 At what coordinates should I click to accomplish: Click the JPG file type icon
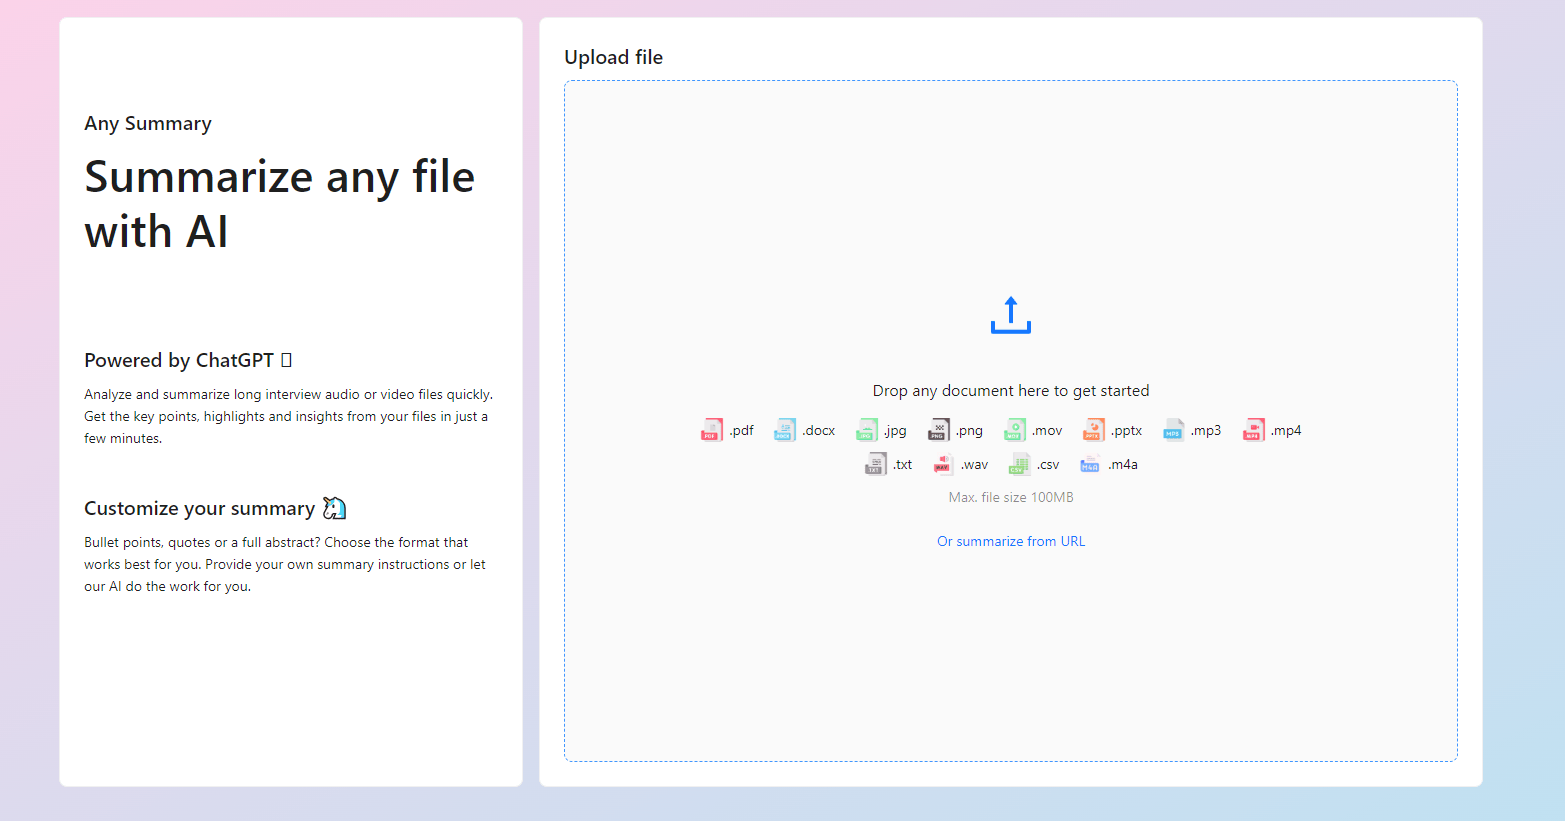coord(867,430)
